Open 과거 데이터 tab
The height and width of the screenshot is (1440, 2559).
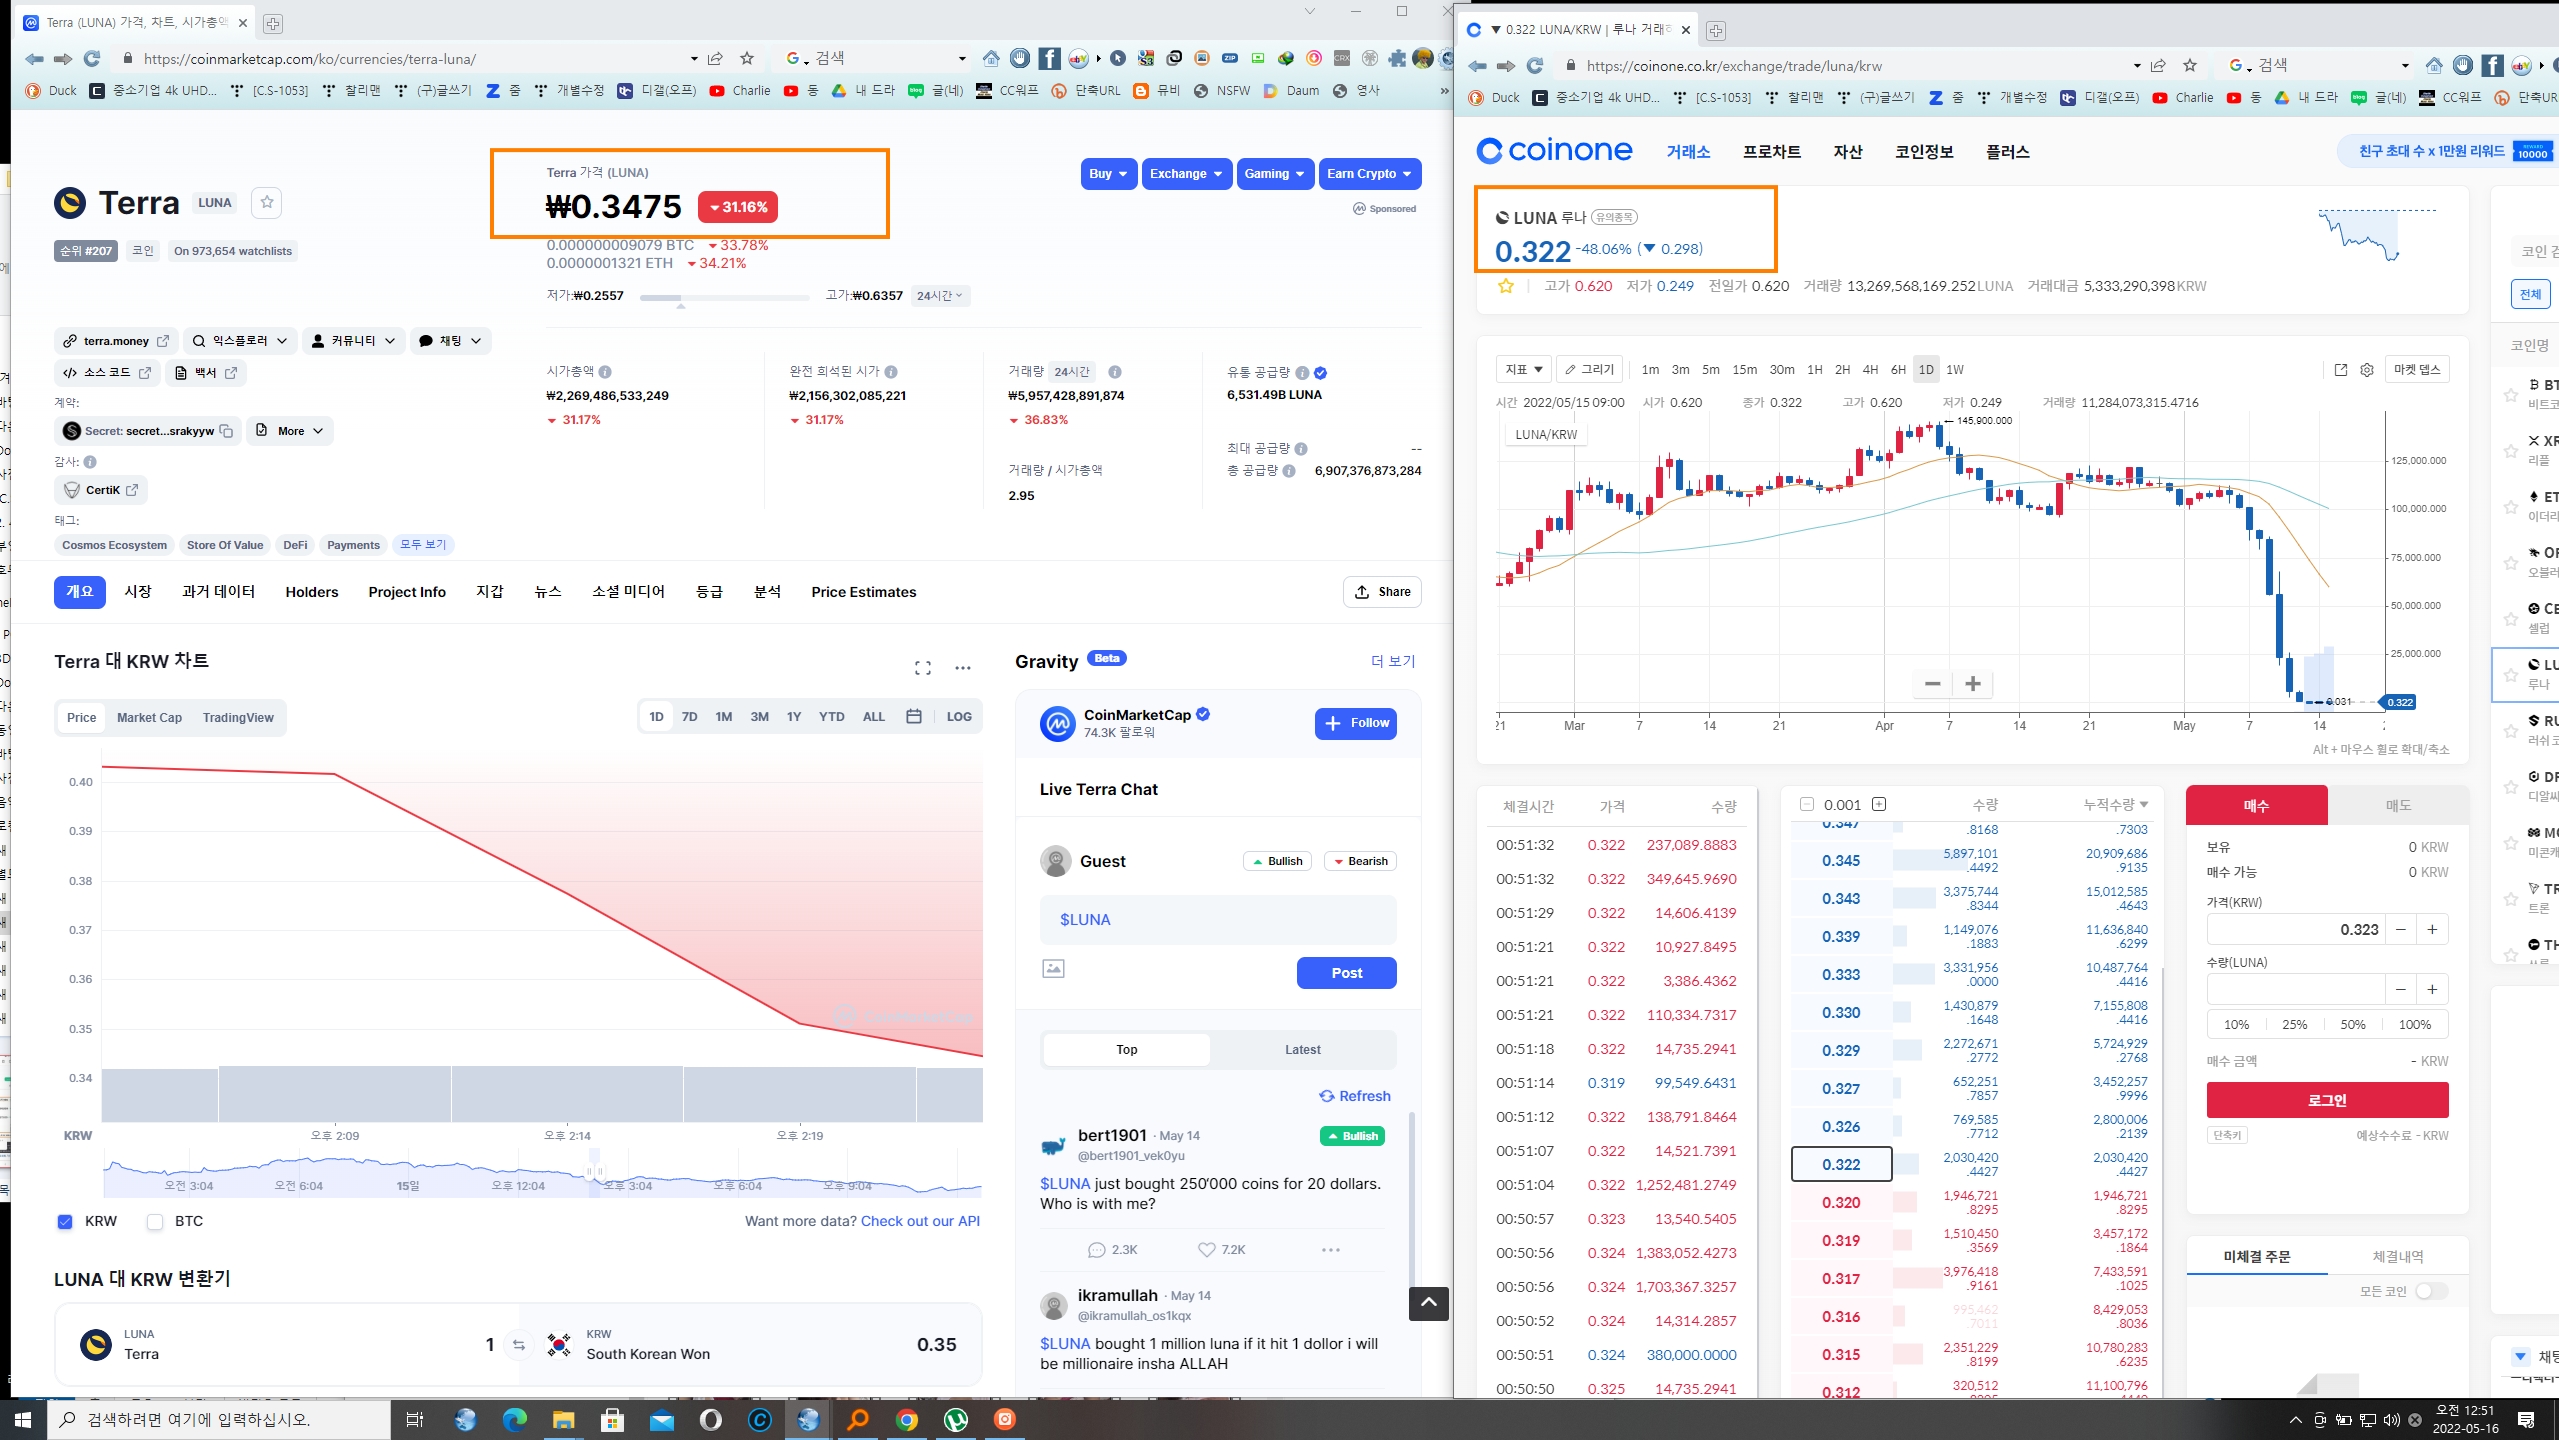tap(218, 592)
